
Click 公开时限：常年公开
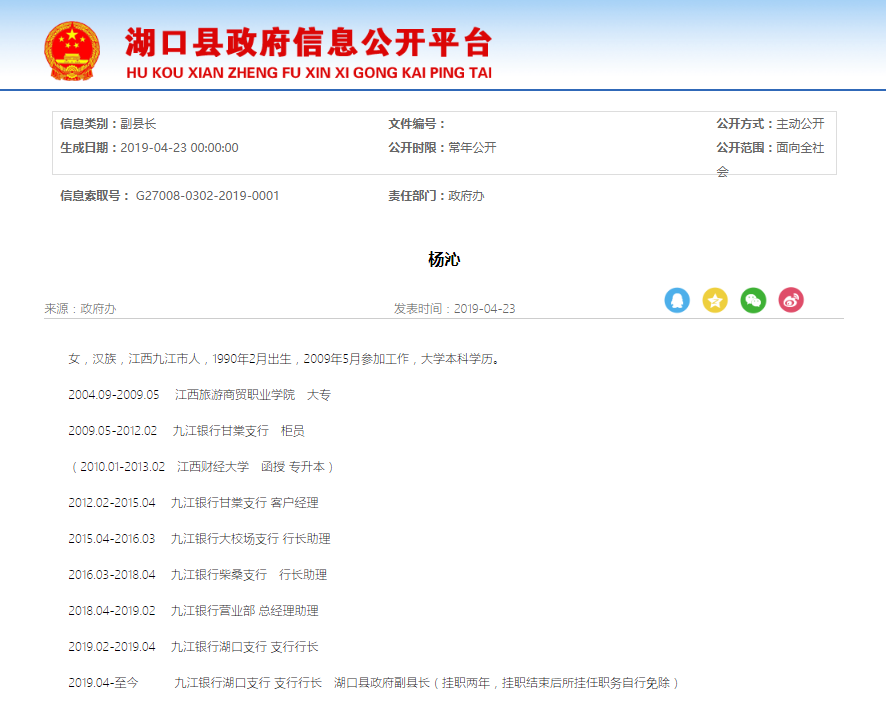442,147
